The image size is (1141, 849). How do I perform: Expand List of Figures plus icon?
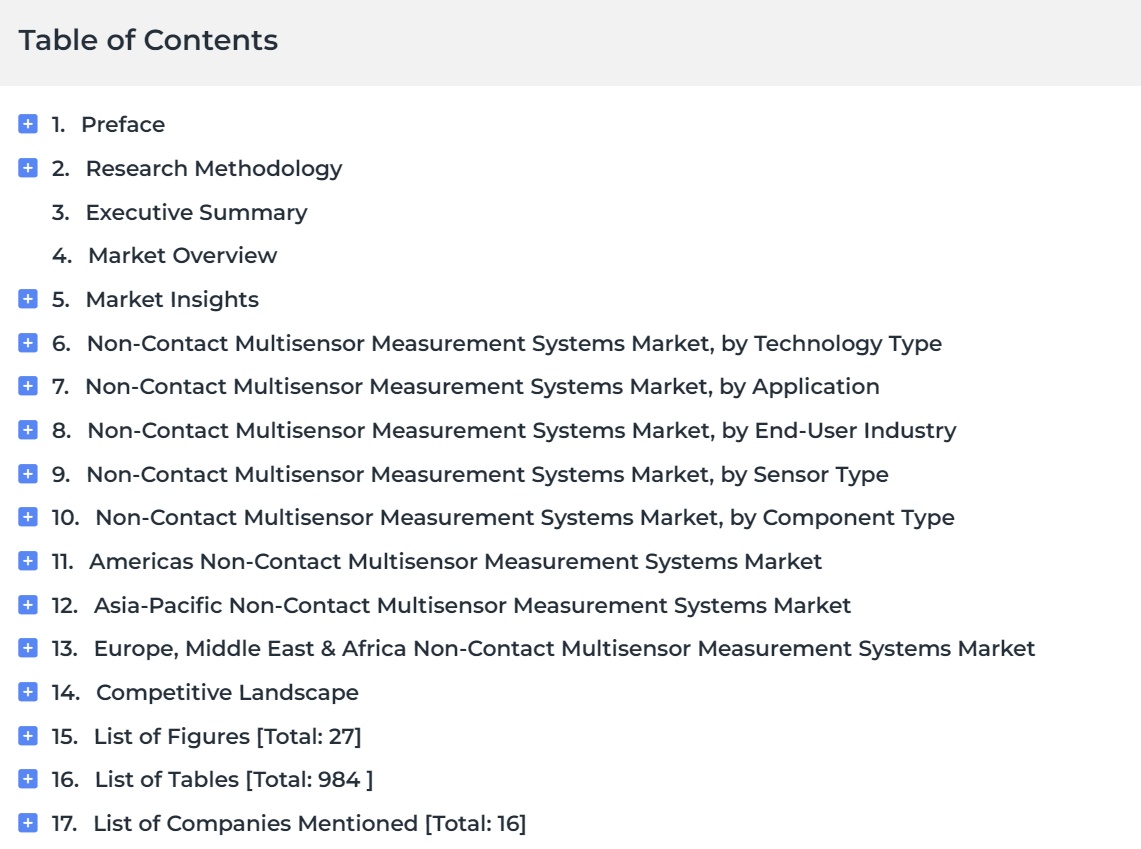tap(28, 736)
